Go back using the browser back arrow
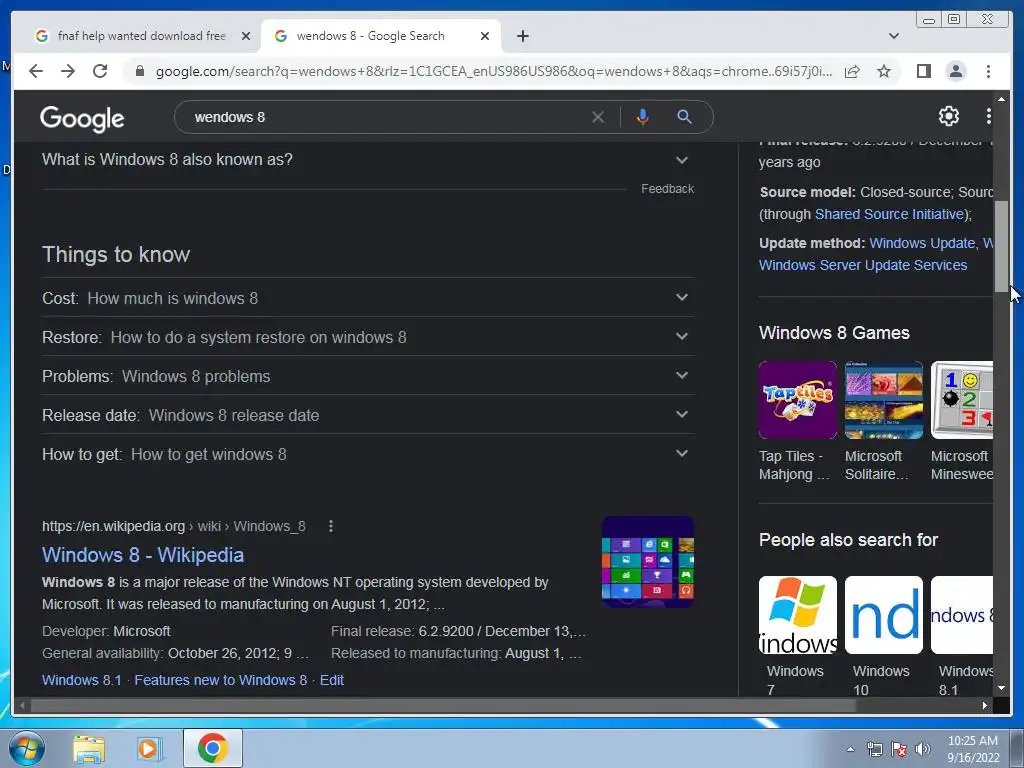The width and height of the screenshot is (1024, 768). coord(36,71)
